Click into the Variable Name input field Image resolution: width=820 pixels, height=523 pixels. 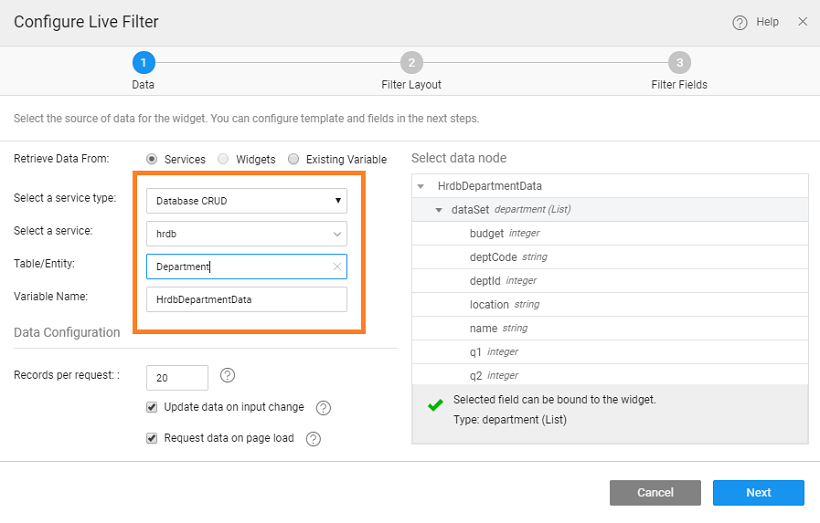coord(246,299)
